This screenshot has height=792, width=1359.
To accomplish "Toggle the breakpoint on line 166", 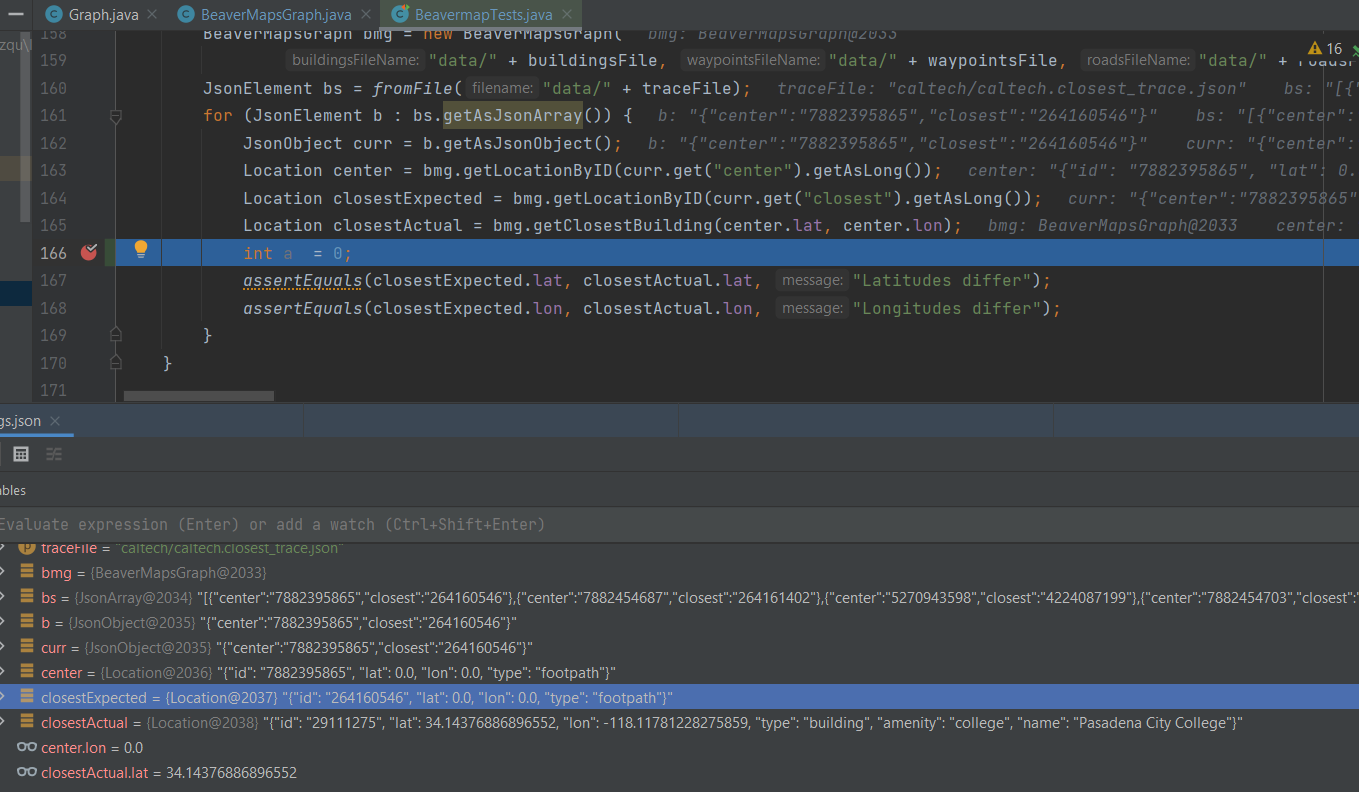I will [x=89, y=252].
